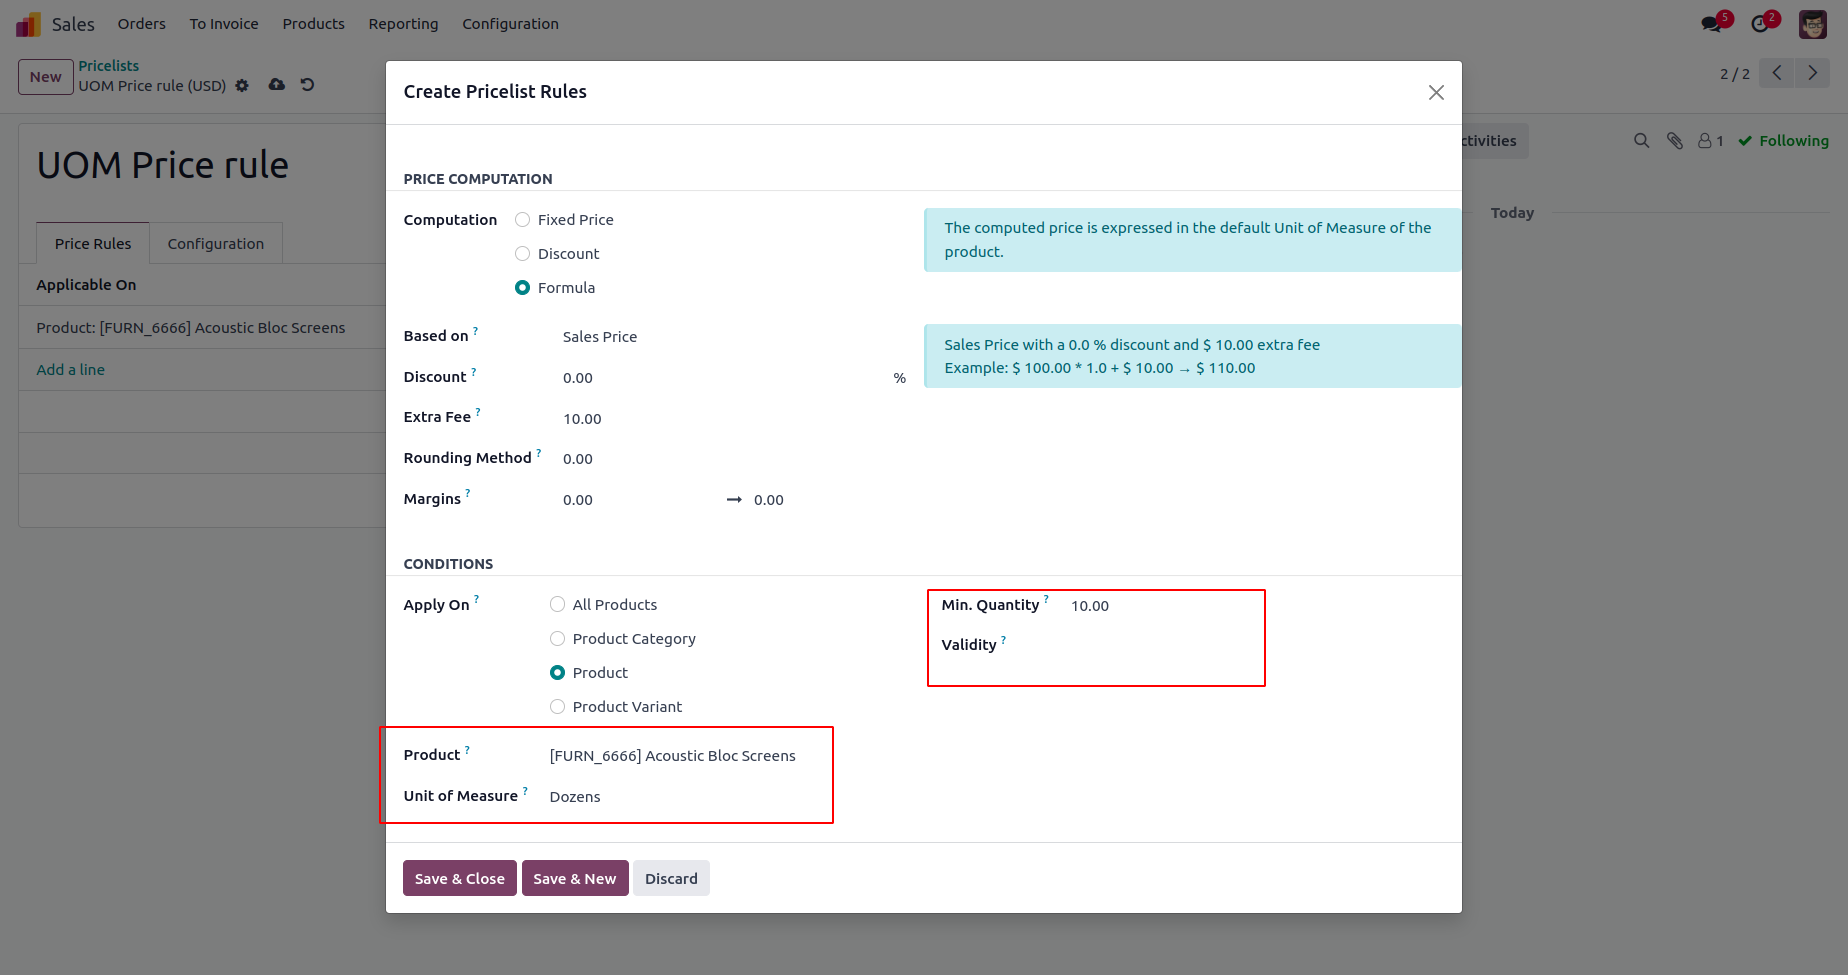The width and height of the screenshot is (1848, 975).
Task: Click the gear actions icon beside pricelist name
Action: click(x=242, y=86)
